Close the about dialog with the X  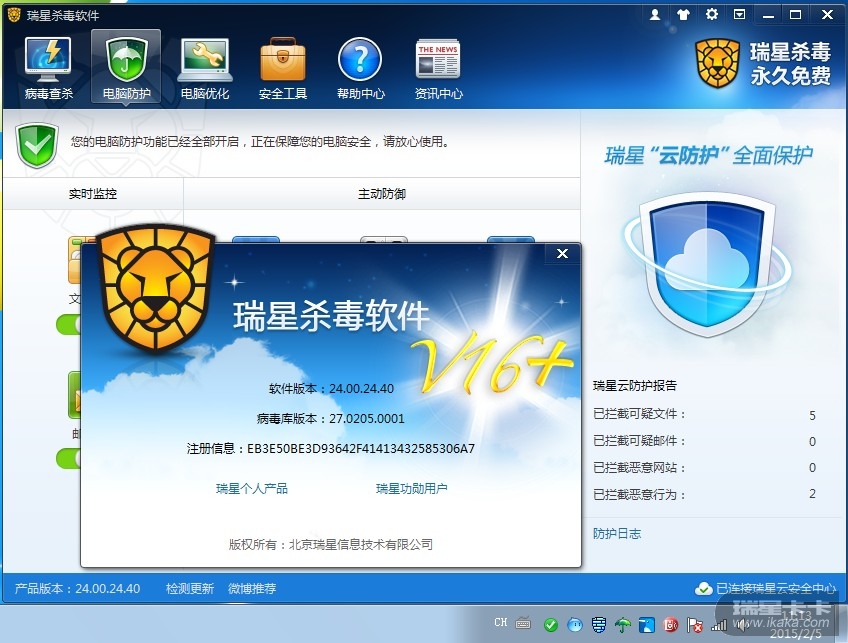tap(562, 253)
